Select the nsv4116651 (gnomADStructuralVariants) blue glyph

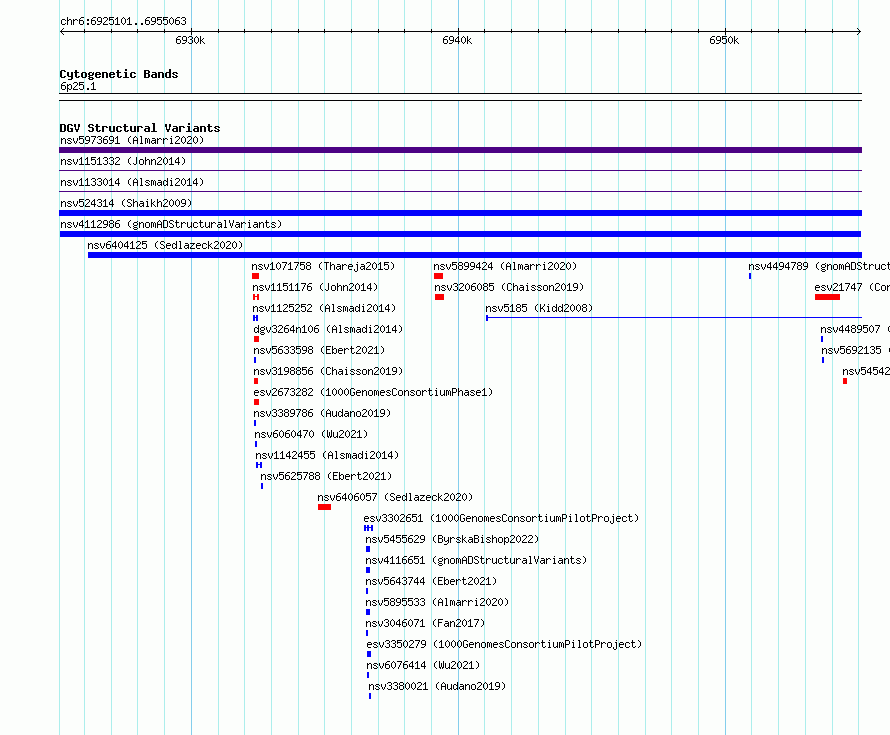click(x=368, y=570)
